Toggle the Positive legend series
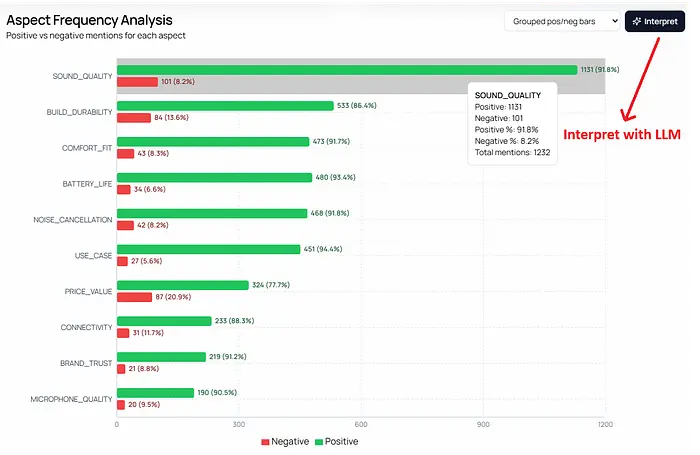The image size is (700, 455). tap(335, 441)
